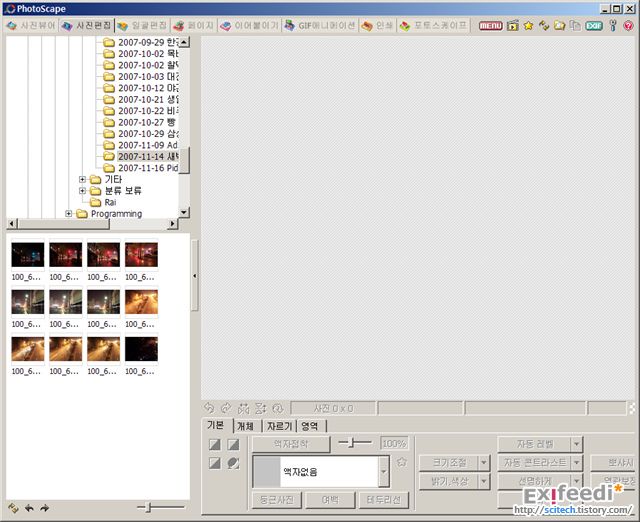Click the 100% frame size field
This screenshot has width=640, height=522.
(394, 444)
